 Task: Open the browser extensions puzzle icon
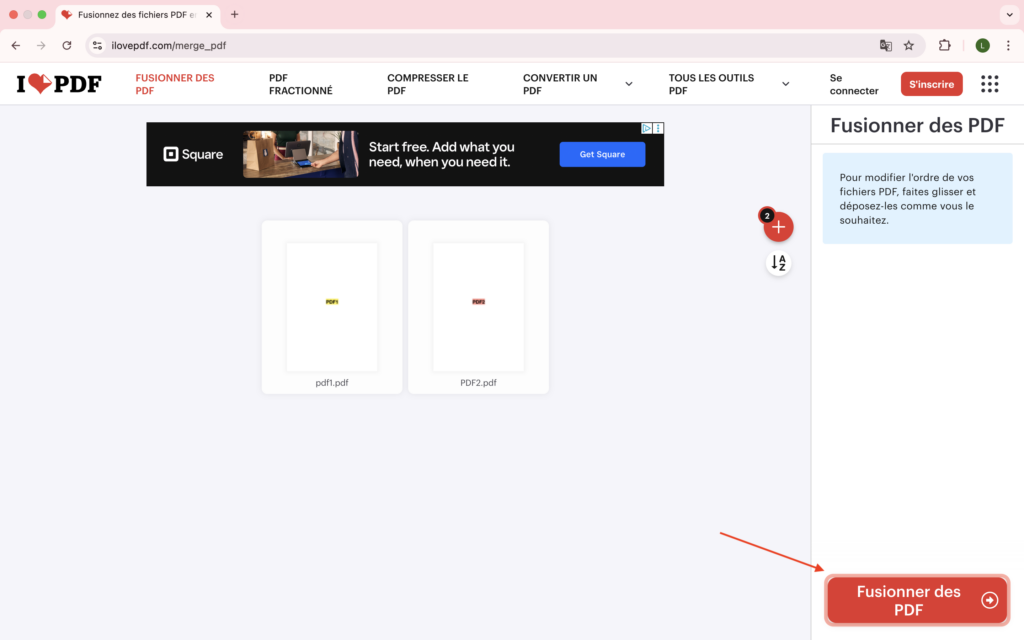point(944,45)
